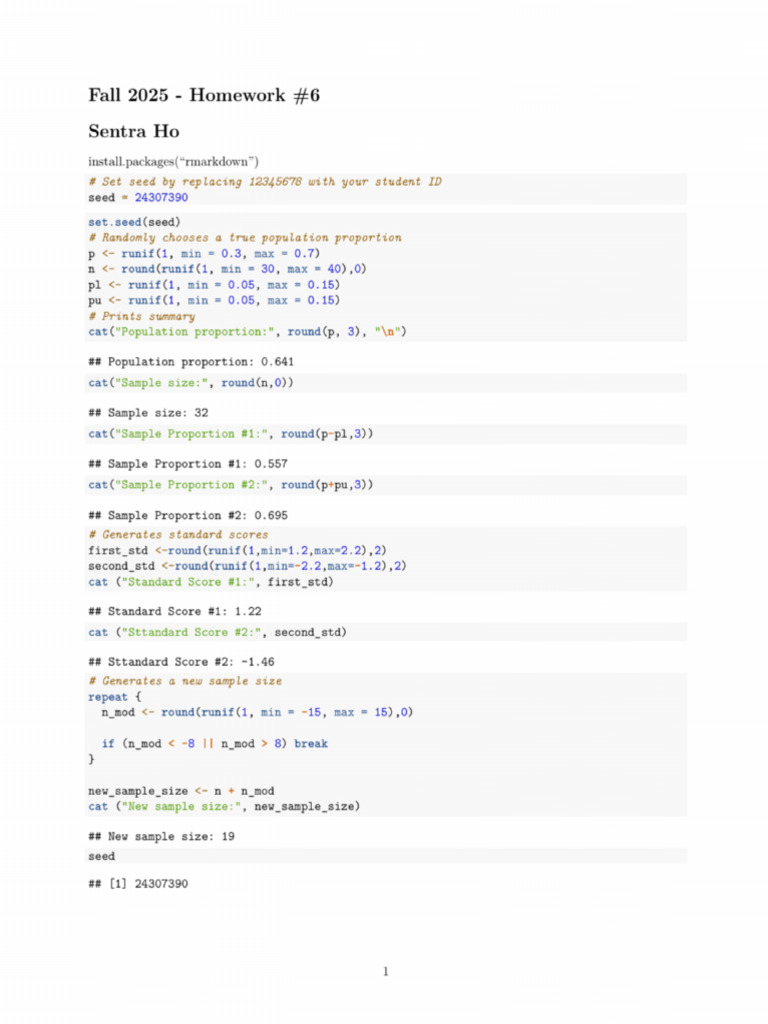Screen dimensions: 768x1024
Task: Select output "## Sample Proportion #2: 0.695"
Action: pyautogui.click(x=188, y=515)
